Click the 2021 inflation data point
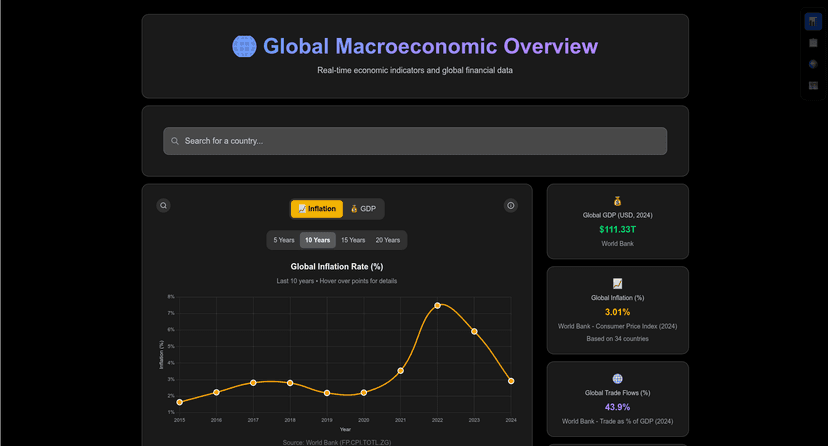Viewport: 828px width, 446px height. pyautogui.click(x=401, y=371)
